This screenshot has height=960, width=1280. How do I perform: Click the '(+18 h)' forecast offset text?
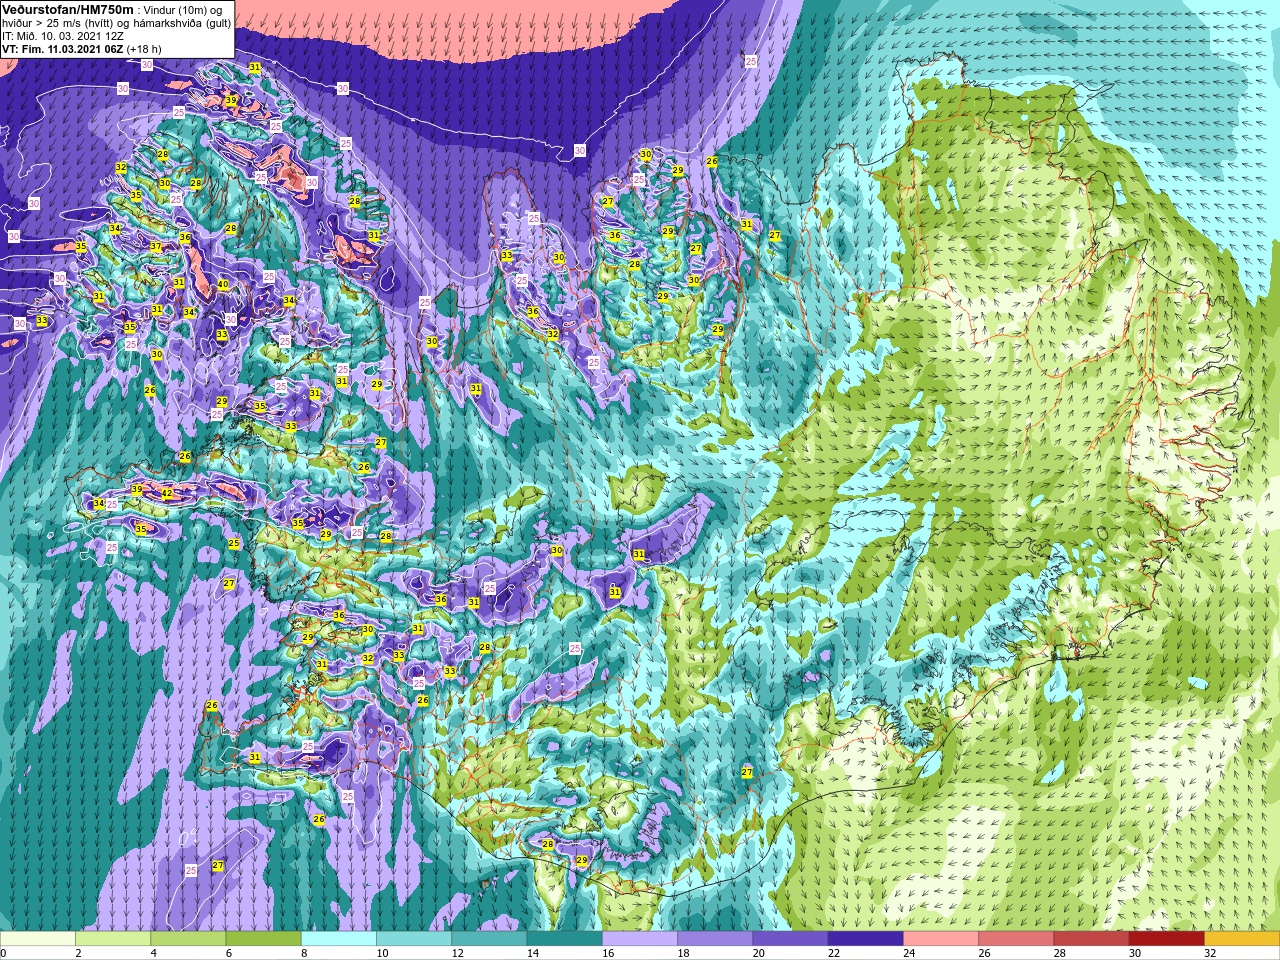[x=144, y=49]
